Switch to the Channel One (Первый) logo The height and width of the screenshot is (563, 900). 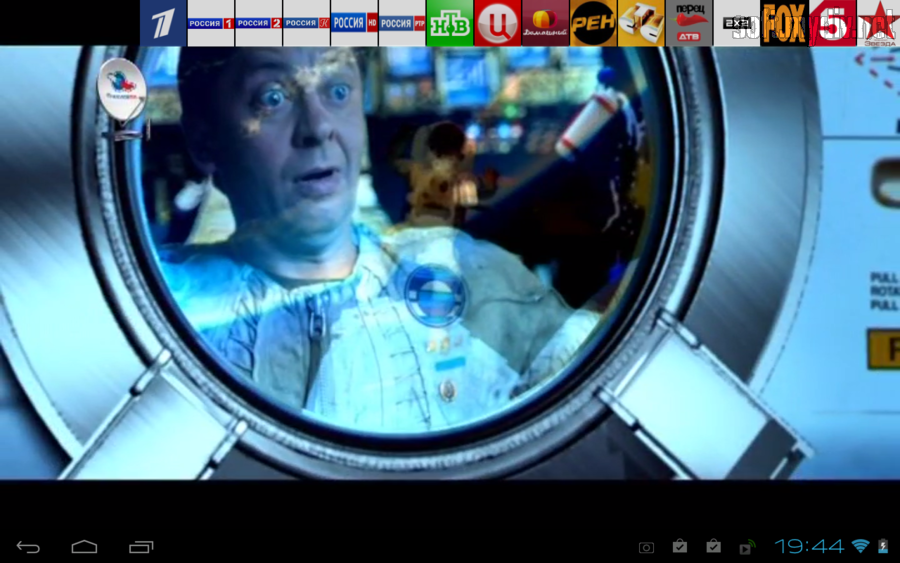click(163, 23)
